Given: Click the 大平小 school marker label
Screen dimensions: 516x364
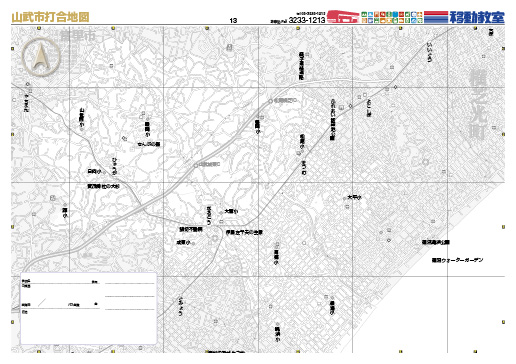Looking at the screenshot, I should point(355,197).
